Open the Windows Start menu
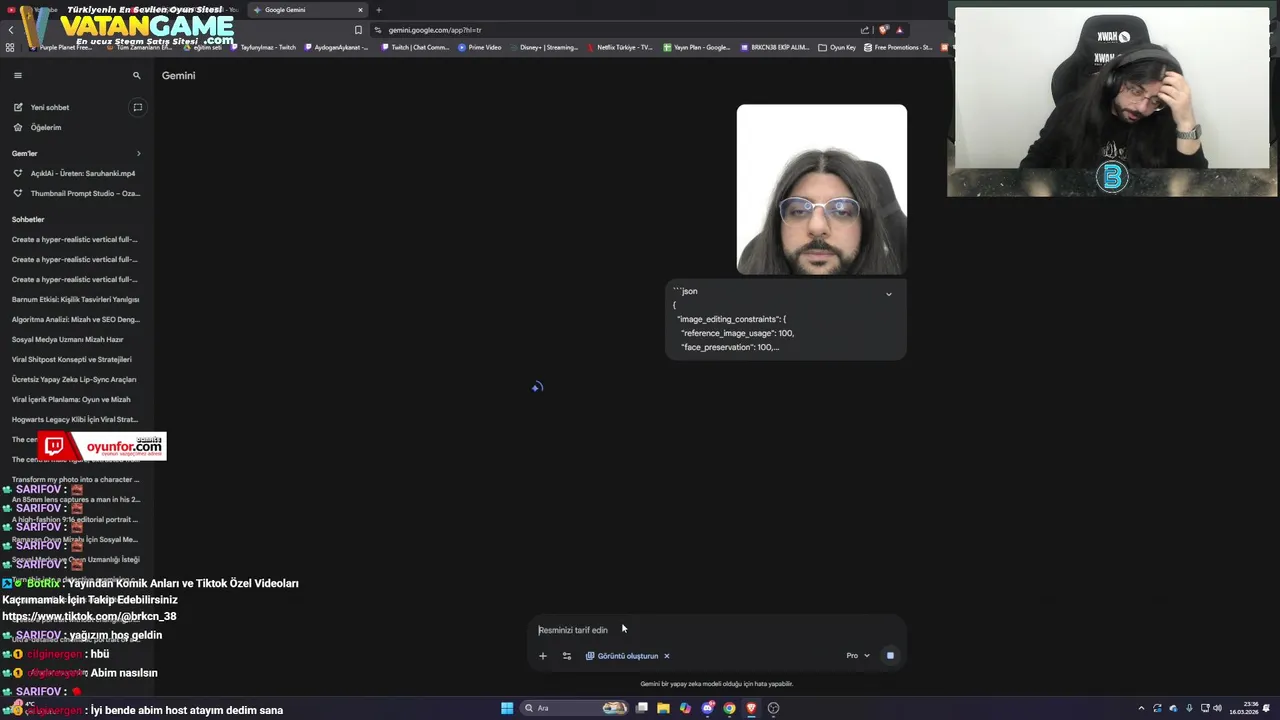 507,708
